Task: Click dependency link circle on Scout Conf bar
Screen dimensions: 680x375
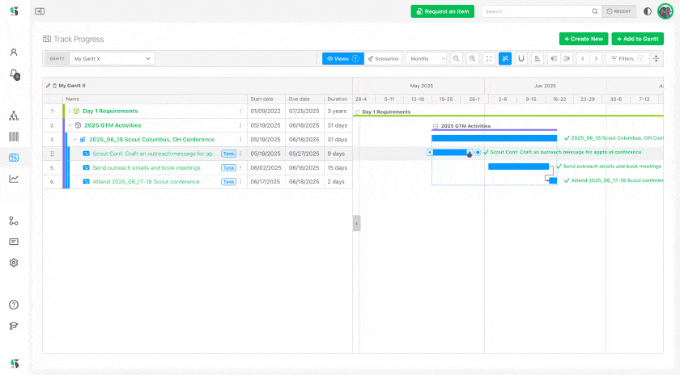Action: pyautogui.click(x=477, y=152)
